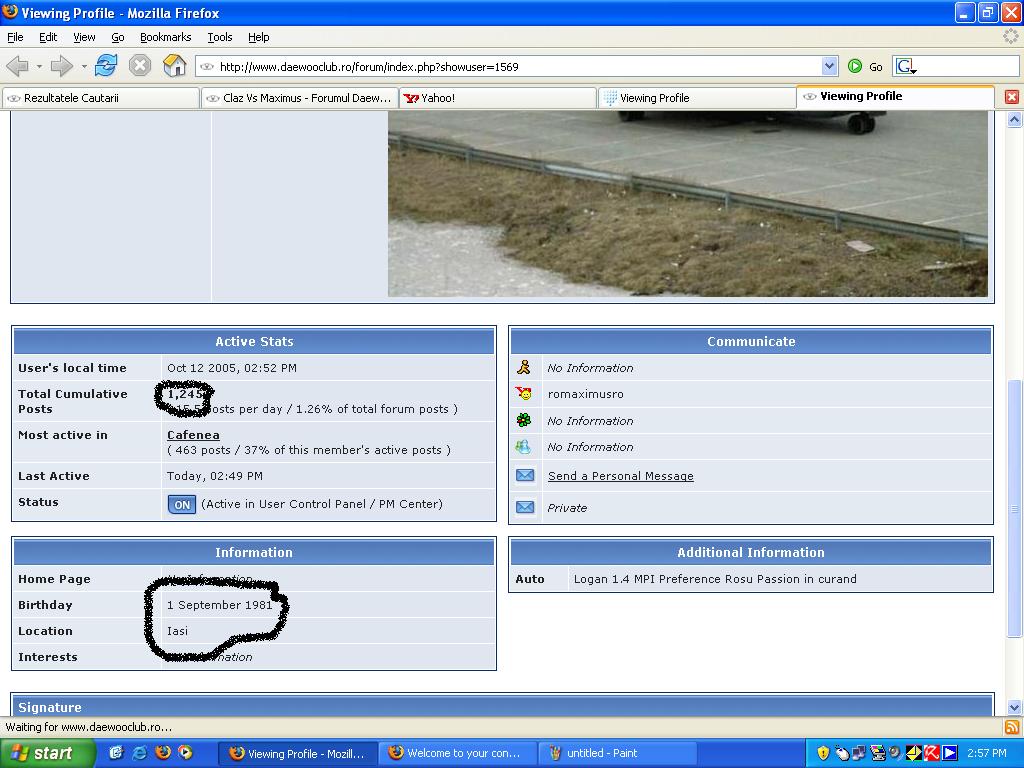
Task: Click the vertical scrollbar thumb
Action: 1014,507
